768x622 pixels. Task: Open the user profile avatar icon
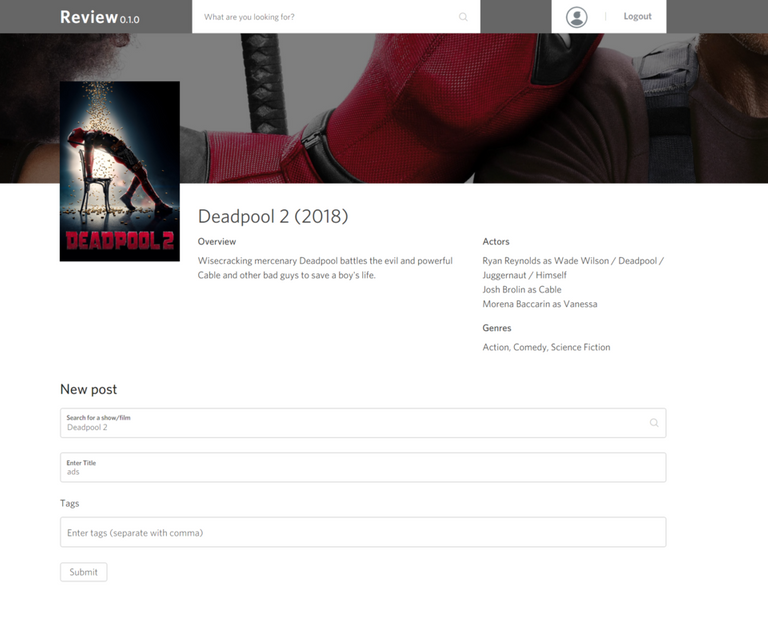(576, 17)
